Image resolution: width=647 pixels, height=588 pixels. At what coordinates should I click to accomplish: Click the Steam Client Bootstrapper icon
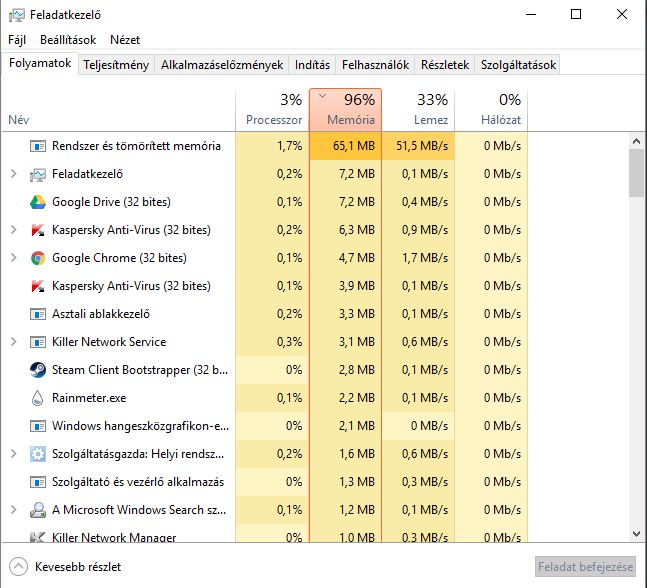point(38,370)
